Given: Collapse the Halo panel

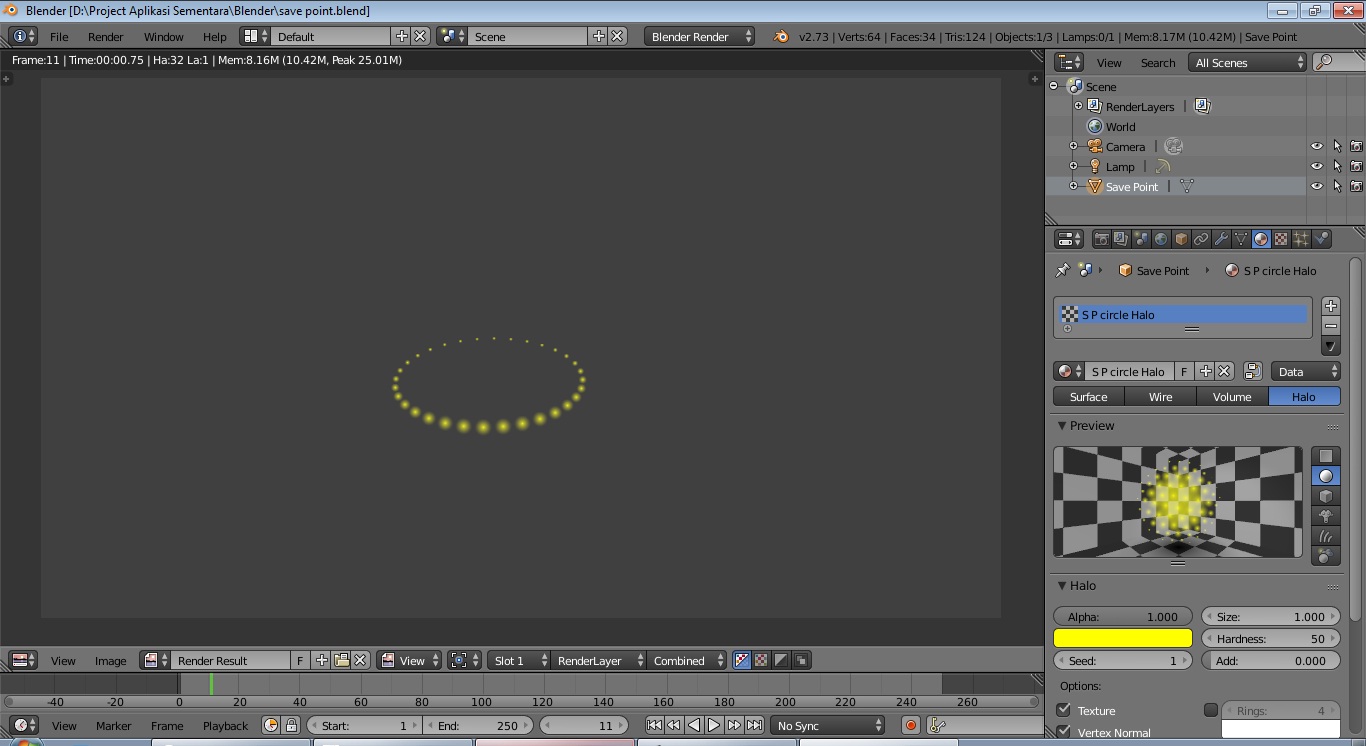Looking at the screenshot, I should click(1063, 586).
